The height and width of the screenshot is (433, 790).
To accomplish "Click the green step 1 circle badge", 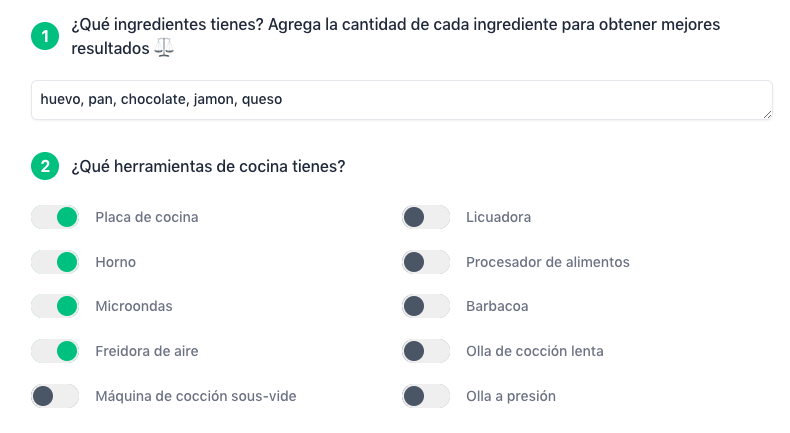I will click(x=45, y=36).
